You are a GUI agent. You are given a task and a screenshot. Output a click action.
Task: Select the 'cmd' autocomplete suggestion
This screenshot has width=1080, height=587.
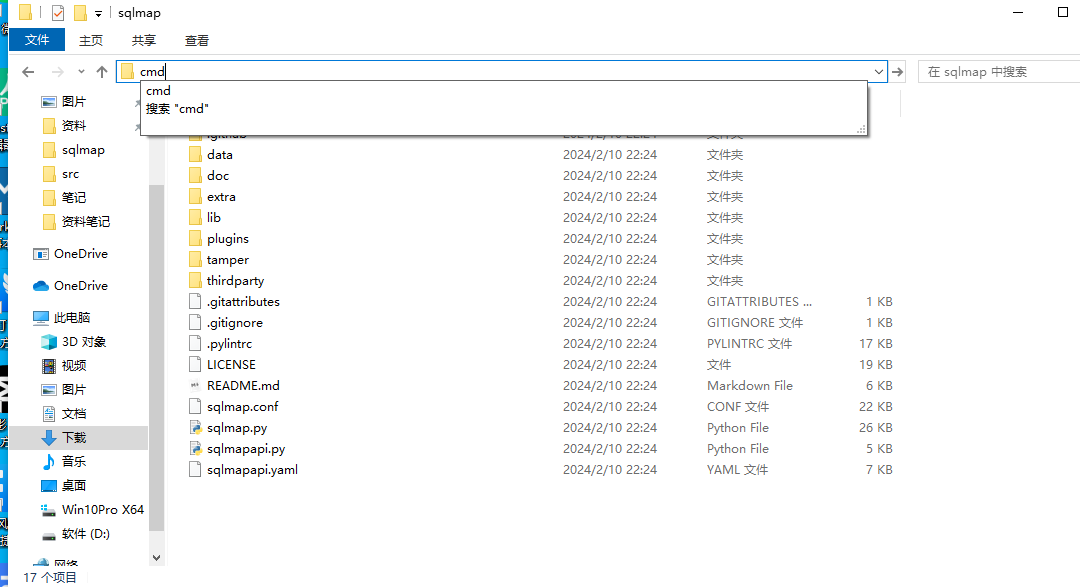coord(158,91)
